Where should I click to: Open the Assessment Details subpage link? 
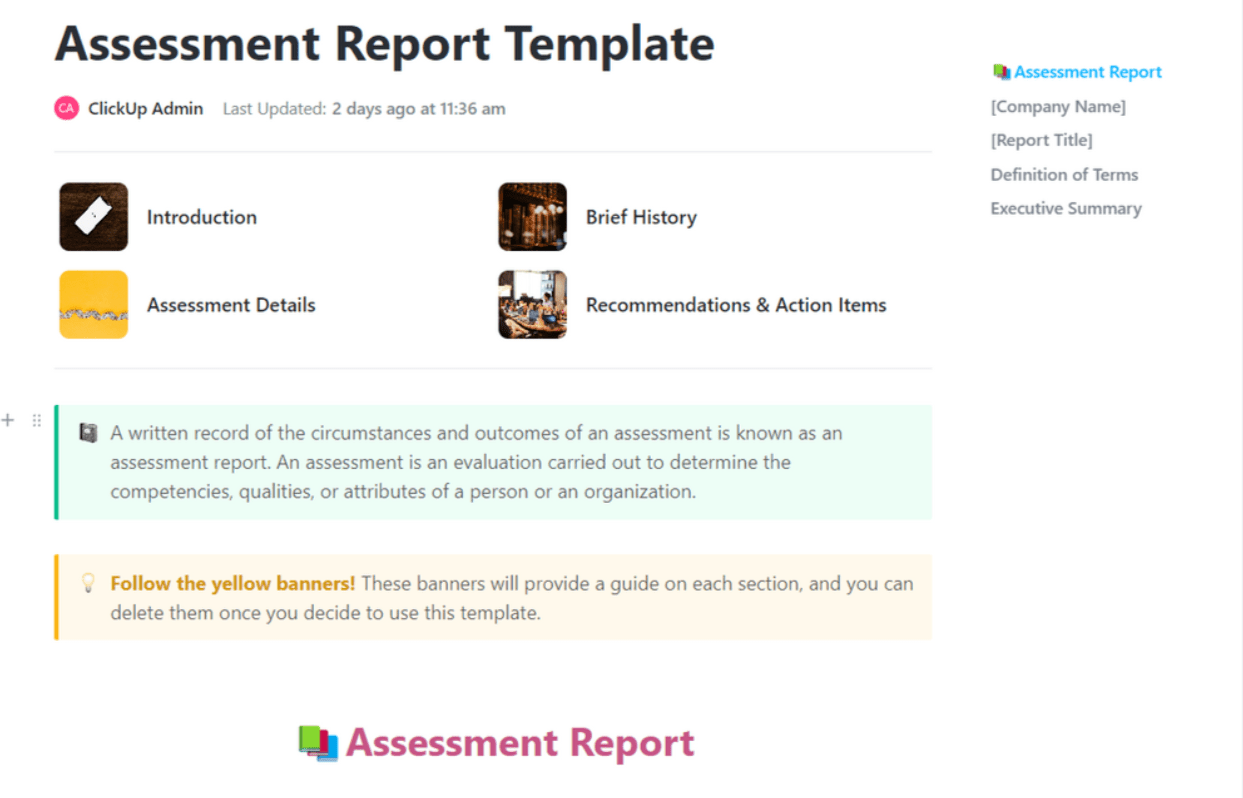pos(231,305)
